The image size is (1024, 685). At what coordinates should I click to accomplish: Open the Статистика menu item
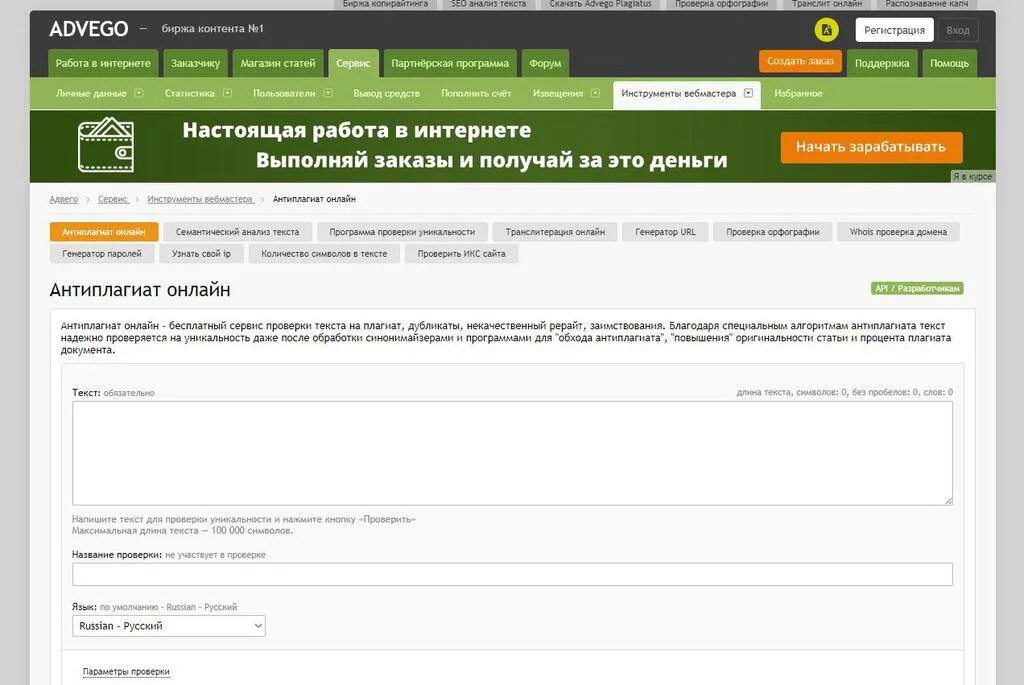click(189, 93)
